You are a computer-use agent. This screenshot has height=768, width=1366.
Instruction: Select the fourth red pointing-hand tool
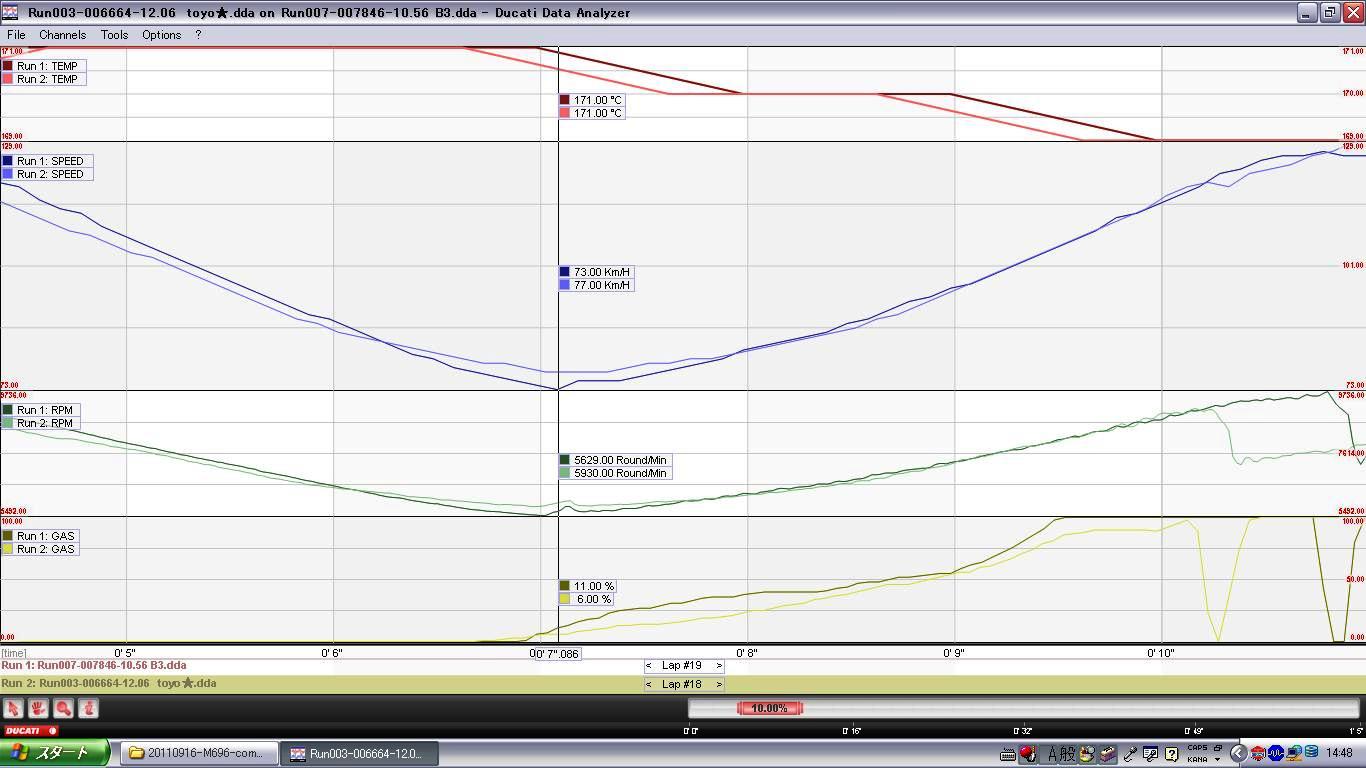[88, 708]
